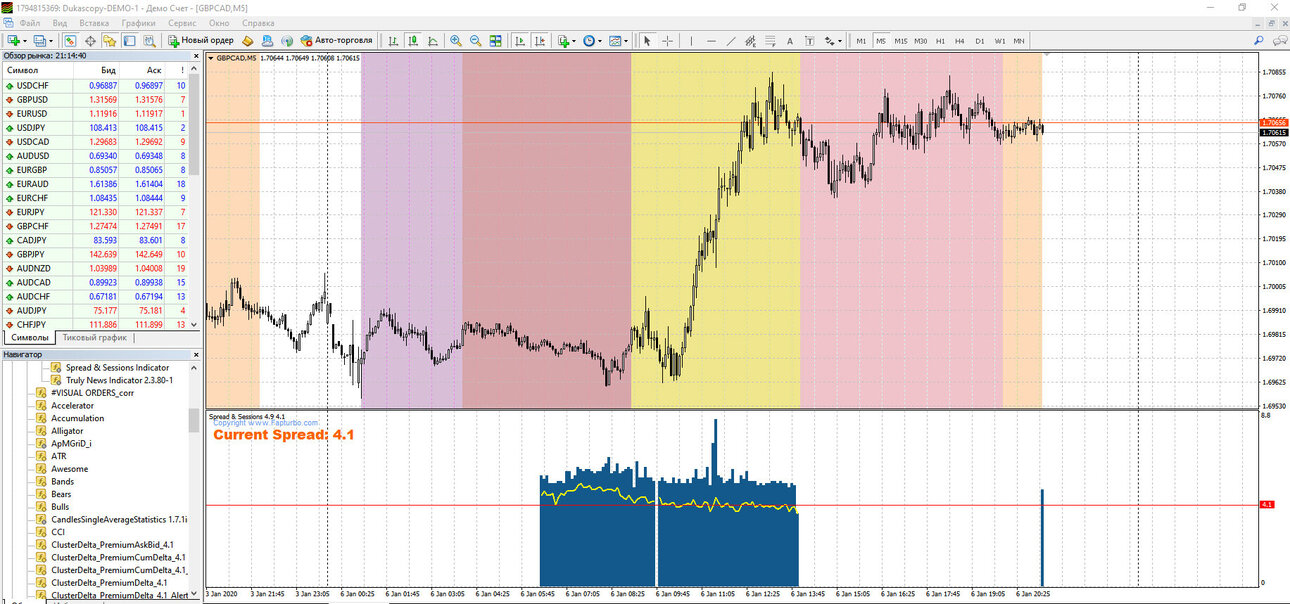Switch timeframe to MN
Viewport: 1290px width, 604px height.
(x=1018, y=40)
